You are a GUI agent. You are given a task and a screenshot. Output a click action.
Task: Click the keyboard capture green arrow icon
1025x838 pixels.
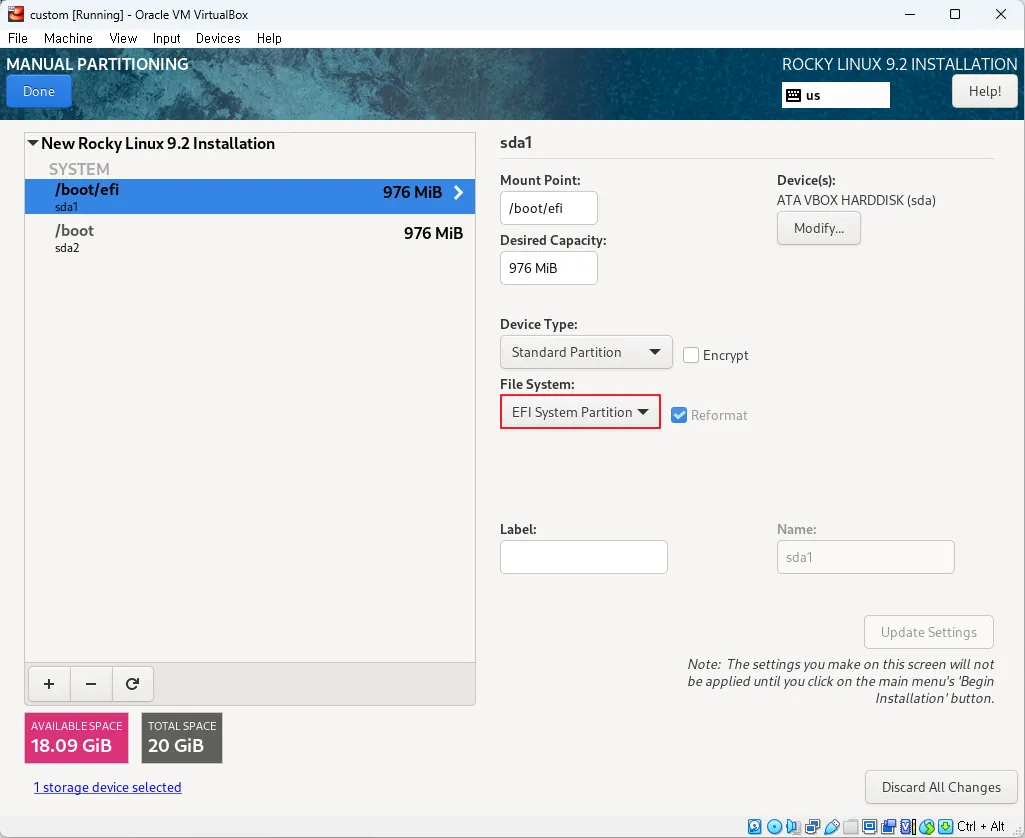tap(945, 826)
